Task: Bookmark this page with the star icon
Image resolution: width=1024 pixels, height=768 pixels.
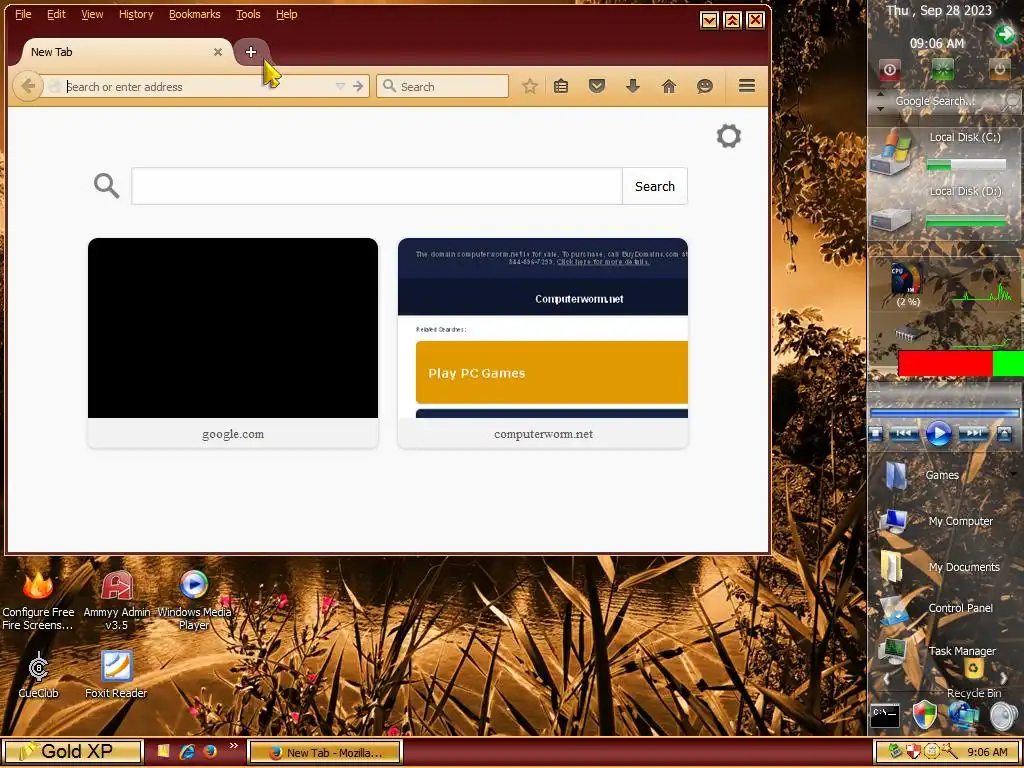Action: pyautogui.click(x=530, y=86)
